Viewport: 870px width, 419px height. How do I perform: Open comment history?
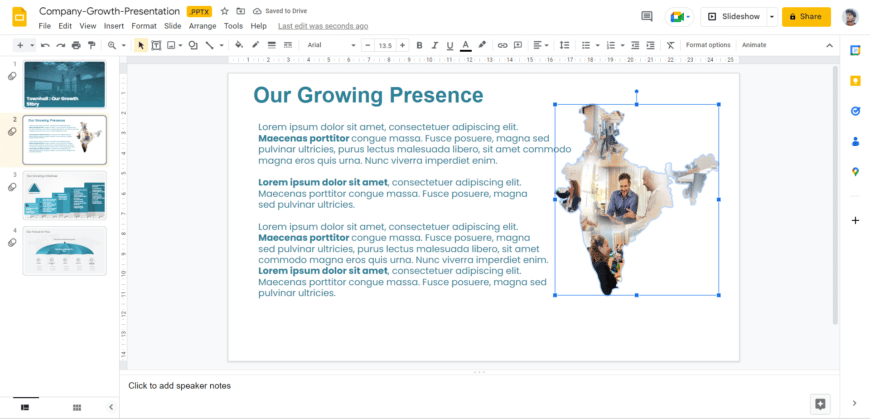(x=647, y=17)
